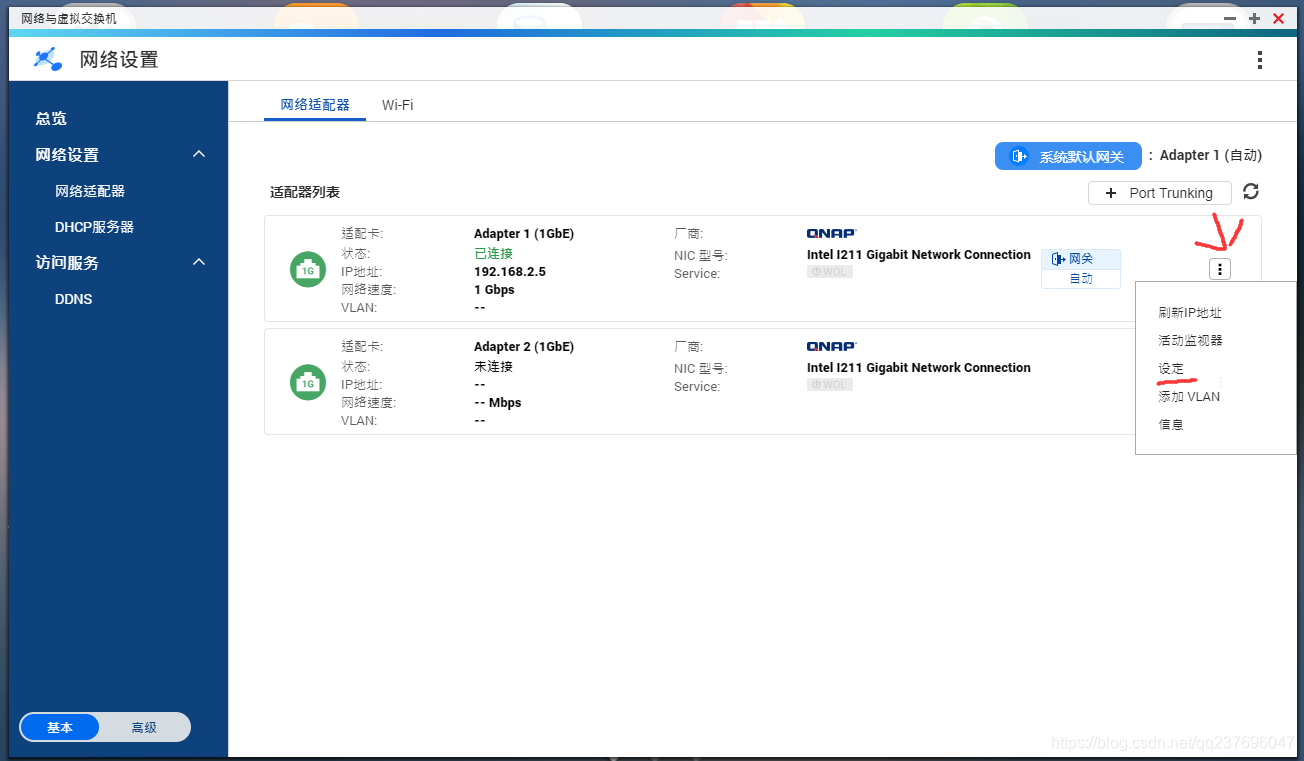Image resolution: width=1304 pixels, height=761 pixels.
Task: Click the Adapter 1 (1GbE) name
Action: pos(524,234)
